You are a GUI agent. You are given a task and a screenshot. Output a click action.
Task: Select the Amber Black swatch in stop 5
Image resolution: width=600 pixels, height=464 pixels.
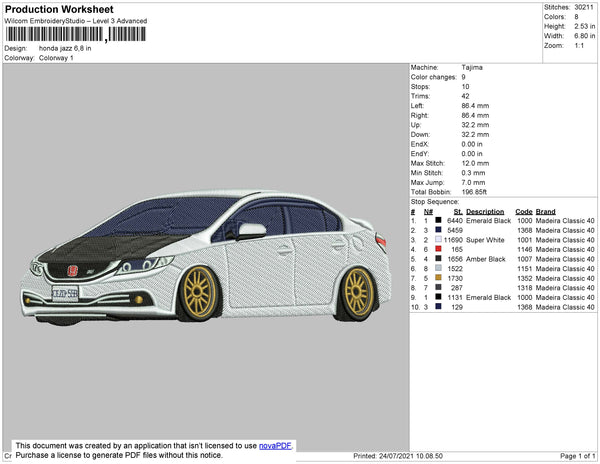[x=437, y=259]
